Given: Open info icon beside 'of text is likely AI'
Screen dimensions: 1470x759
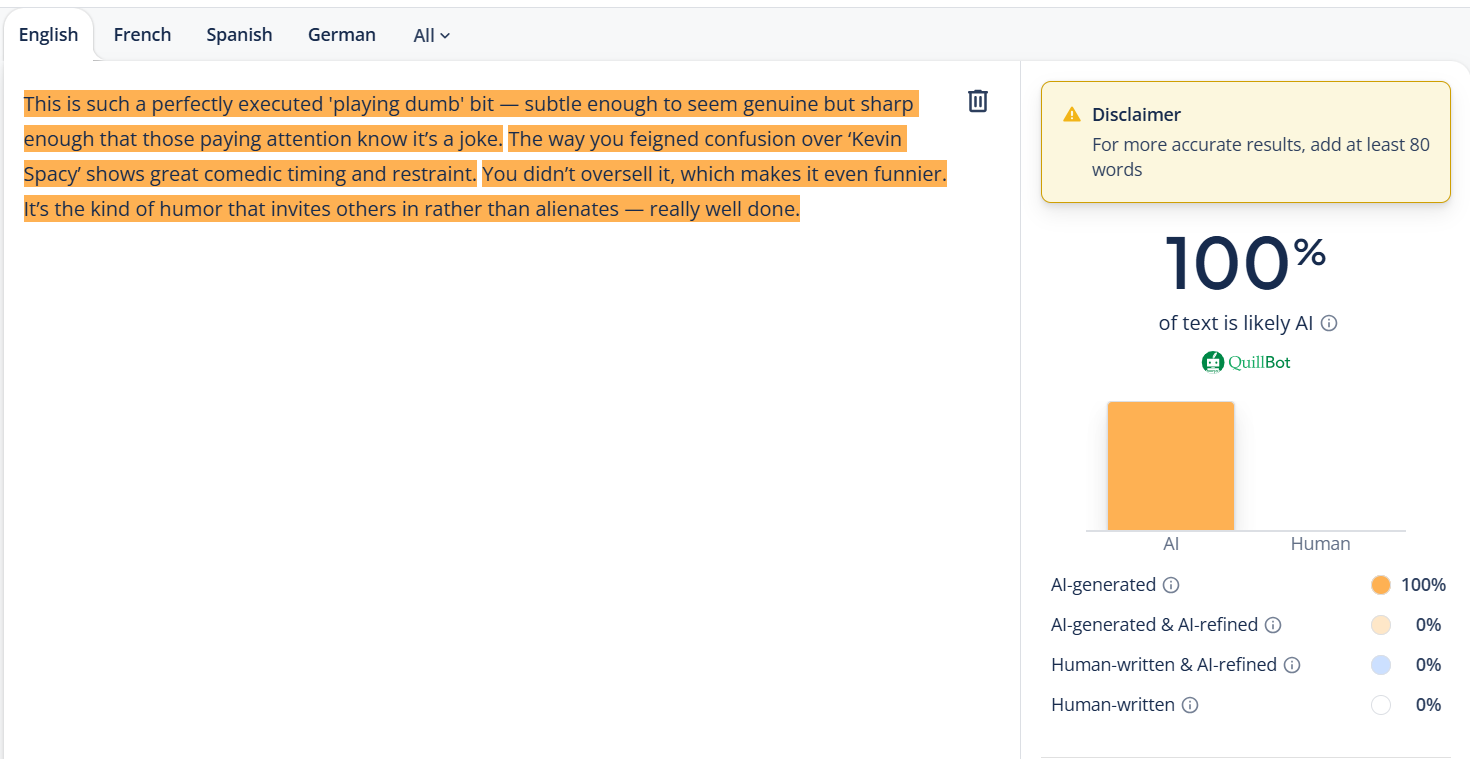Looking at the screenshot, I should (1329, 323).
